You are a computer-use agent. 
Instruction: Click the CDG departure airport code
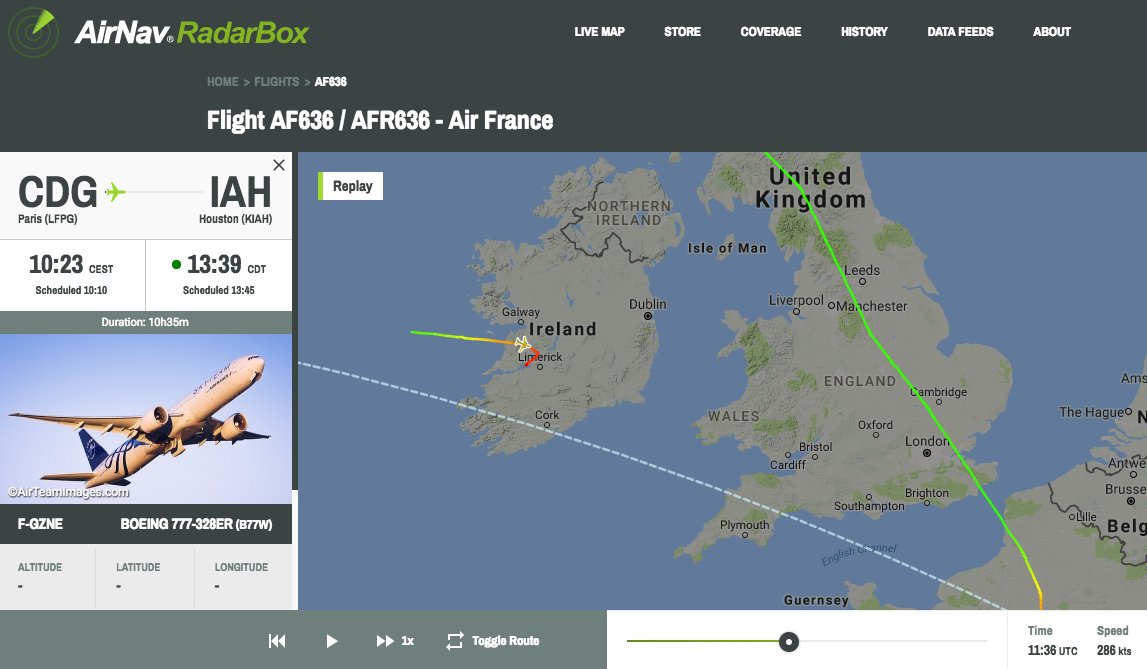click(x=58, y=192)
